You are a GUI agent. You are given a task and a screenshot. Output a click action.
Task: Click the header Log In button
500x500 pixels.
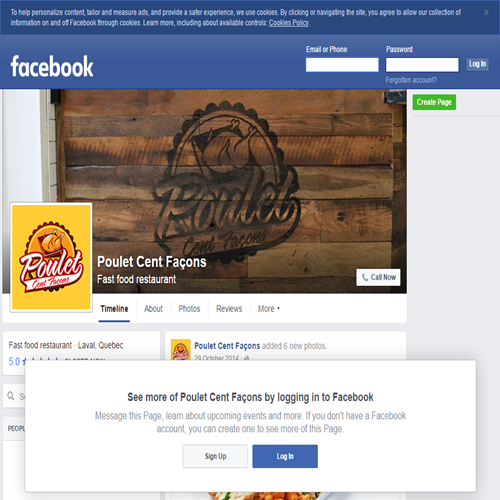click(477, 64)
